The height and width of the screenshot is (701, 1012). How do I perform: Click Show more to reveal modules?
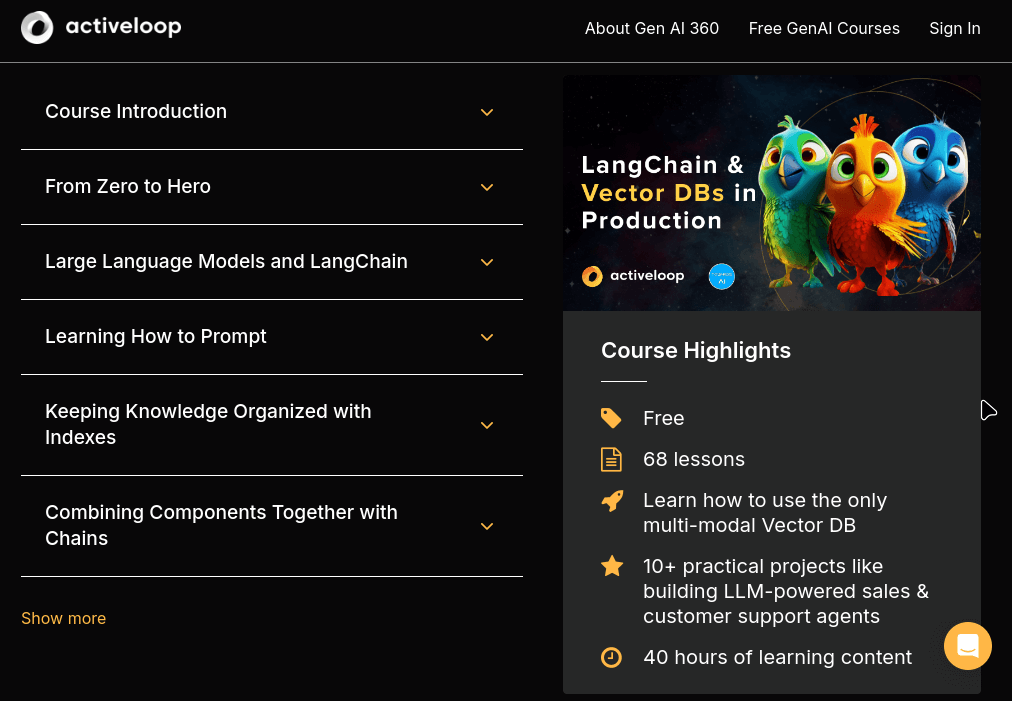pos(64,618)
